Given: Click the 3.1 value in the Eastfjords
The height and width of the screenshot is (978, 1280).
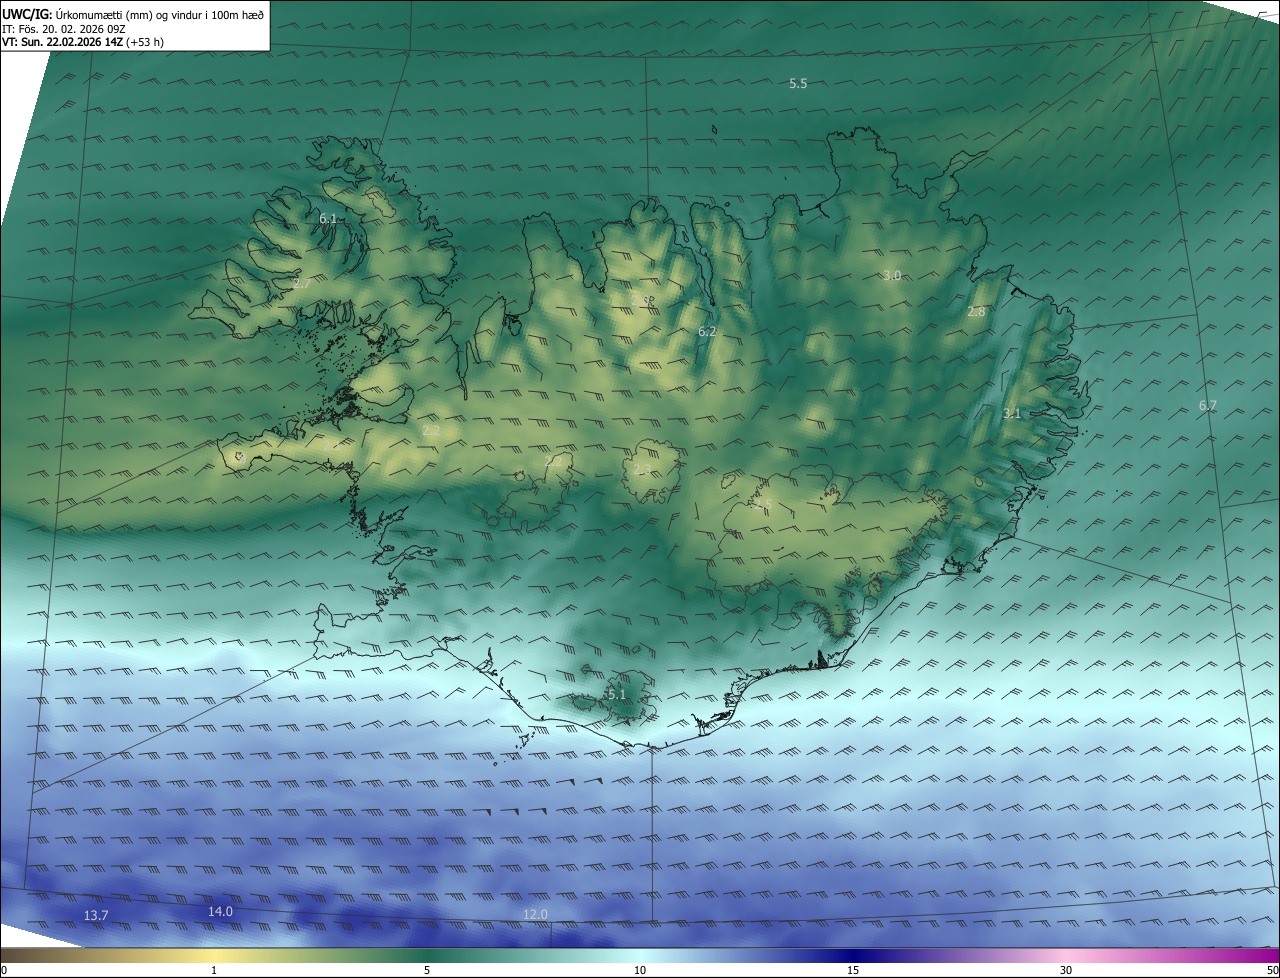Looking at the screenshot, I should point(1012,413).
